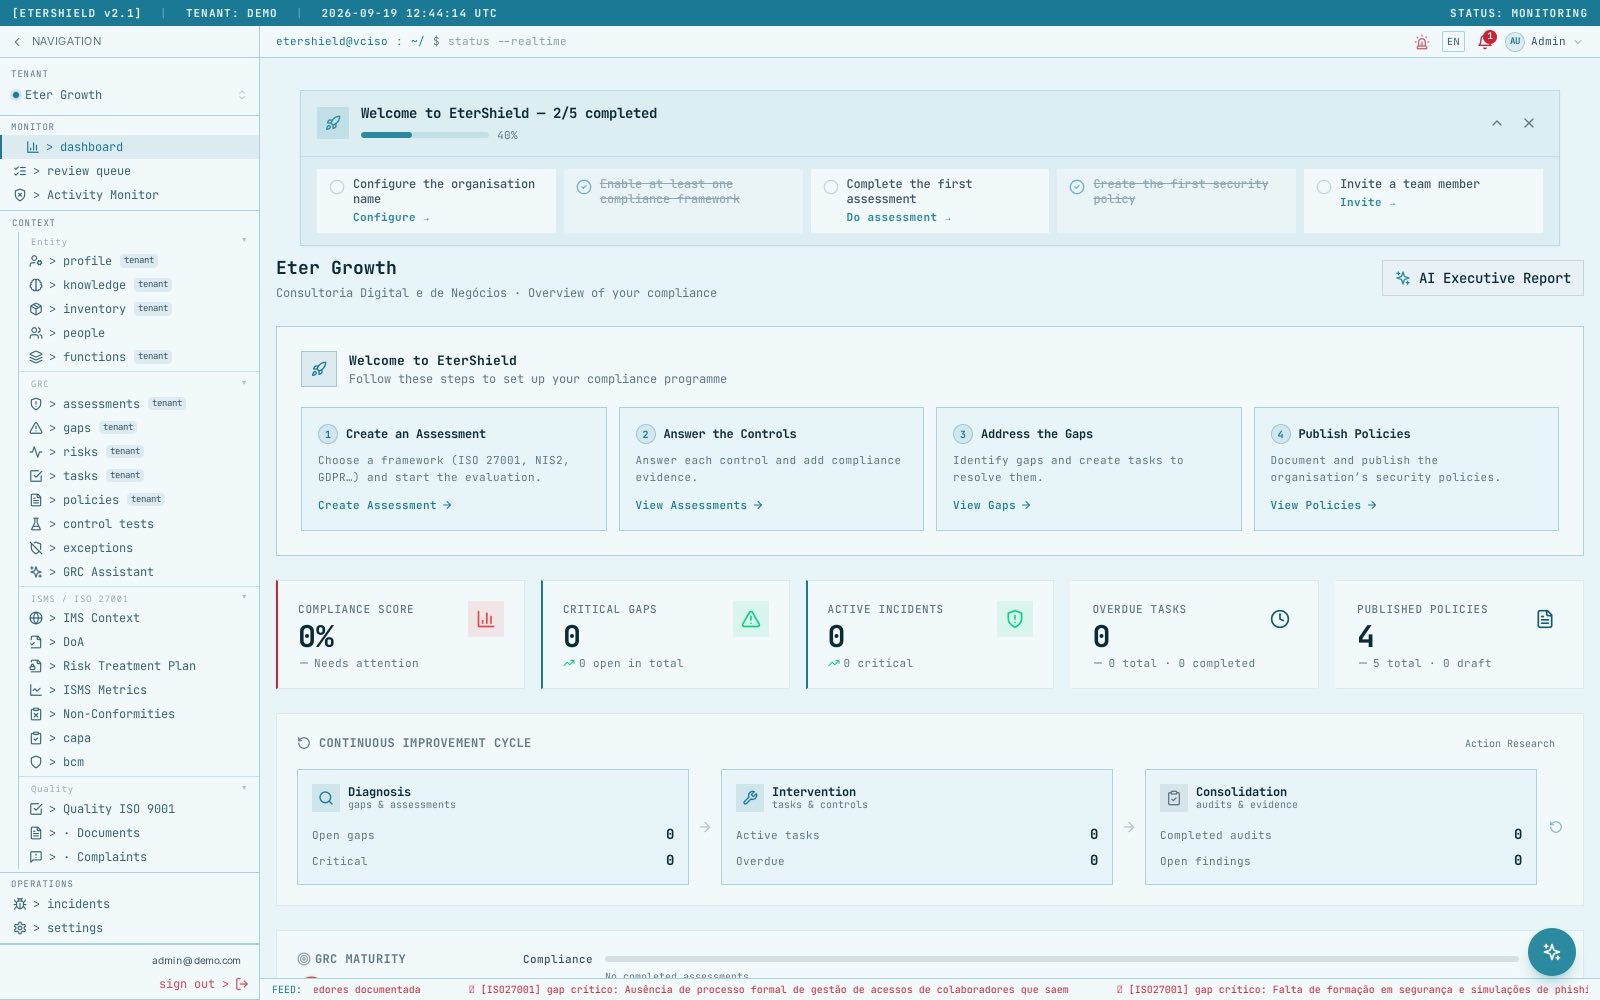Follow the View Gaps link

tap(992, 505)
